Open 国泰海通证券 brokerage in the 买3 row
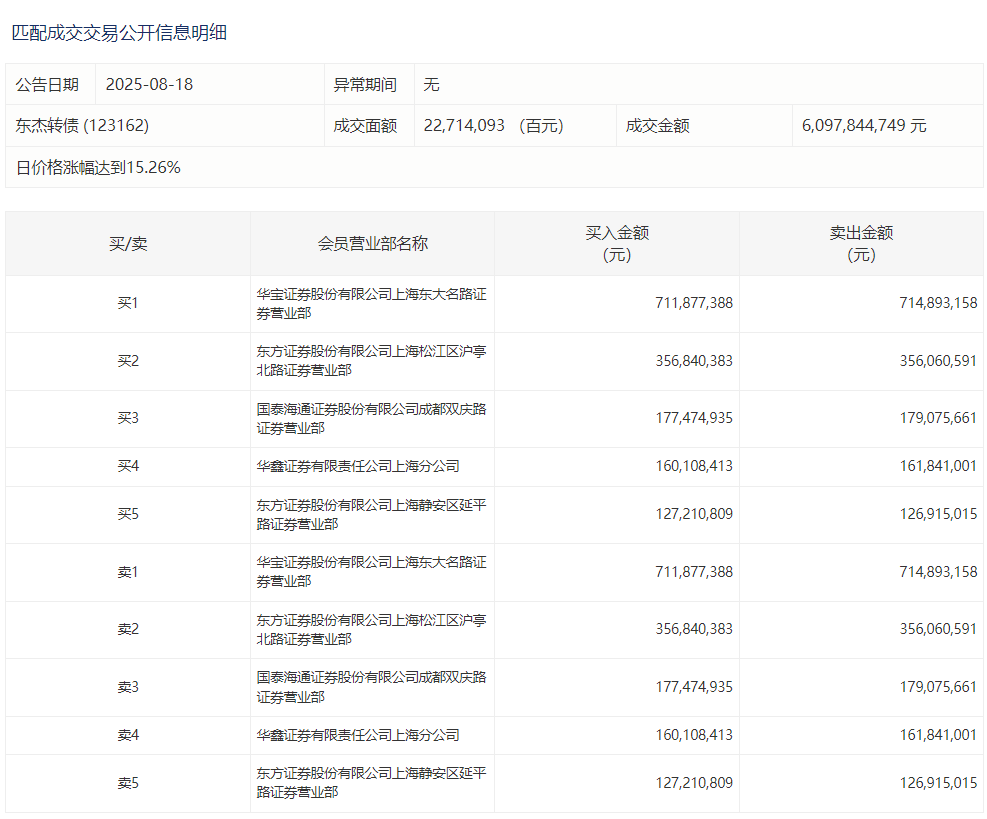Viewport: 987px width, 819px height. point(371,418)
